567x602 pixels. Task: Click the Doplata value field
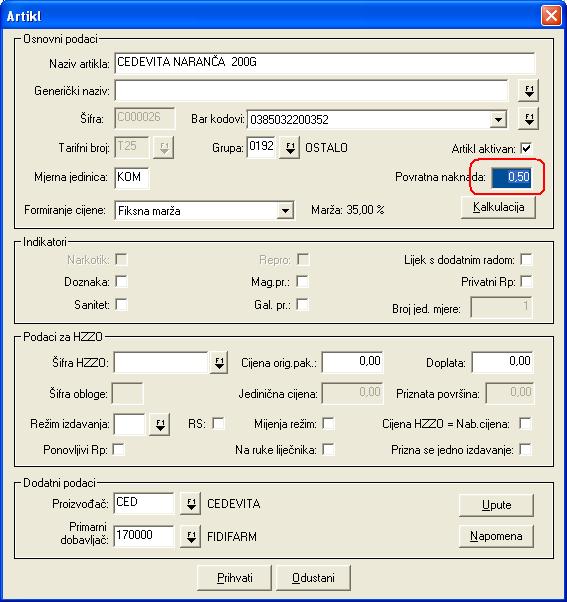click(x=502, y=362)
